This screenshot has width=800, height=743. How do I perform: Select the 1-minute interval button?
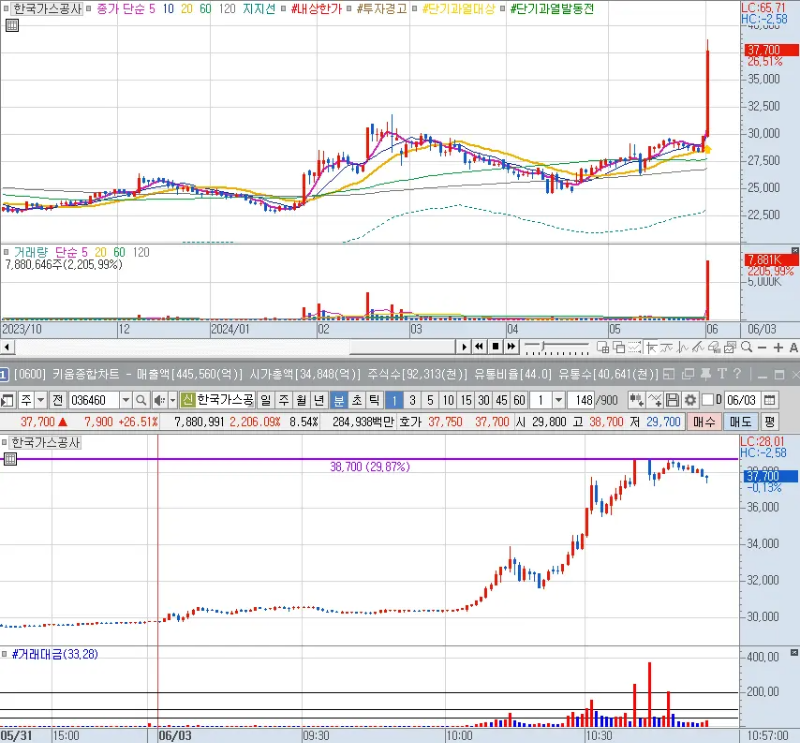tap(394, 400)
